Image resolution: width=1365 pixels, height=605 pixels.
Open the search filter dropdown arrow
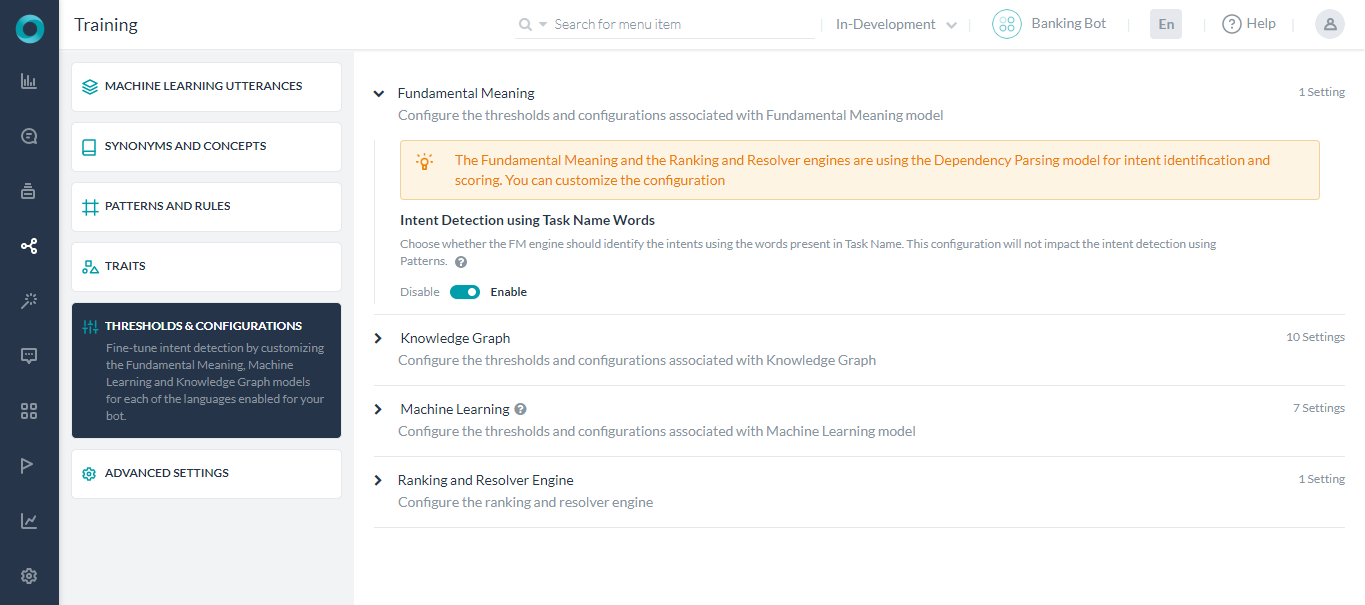point(543,24)
